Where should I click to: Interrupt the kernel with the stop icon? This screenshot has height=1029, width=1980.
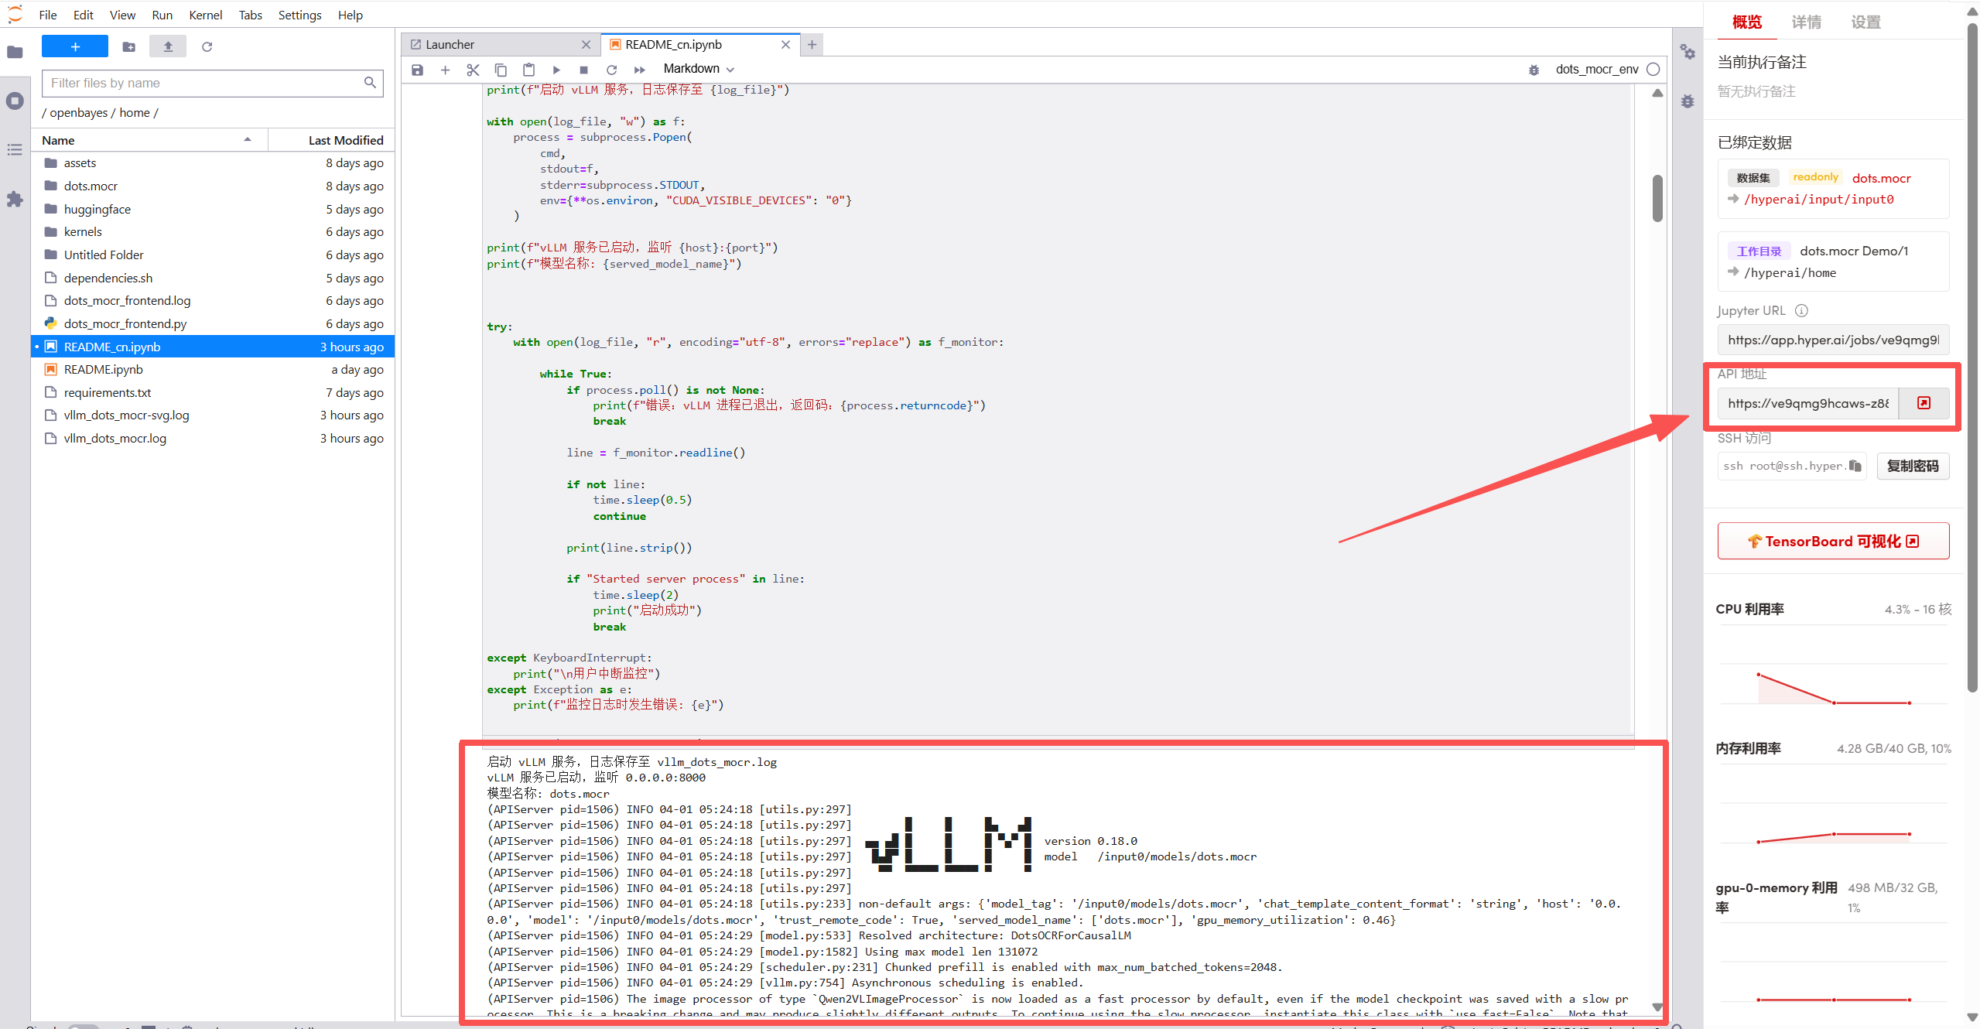click(x=584, y=70)
